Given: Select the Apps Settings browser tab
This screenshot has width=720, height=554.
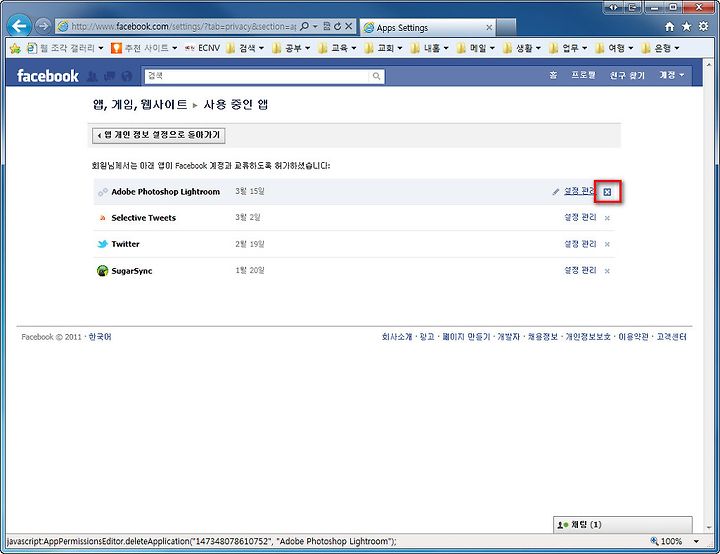Looking at the screenshot, I should point(427,28).
